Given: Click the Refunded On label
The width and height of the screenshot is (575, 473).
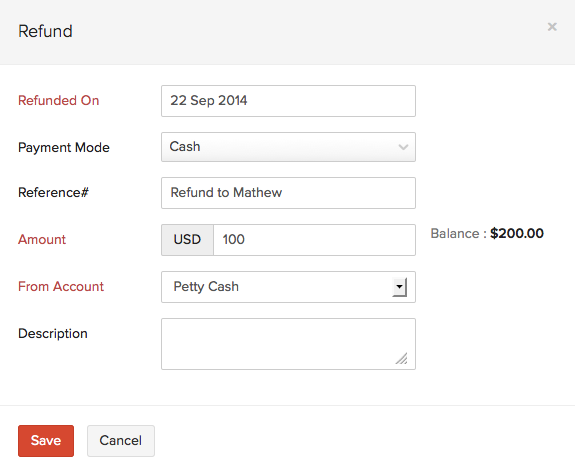Looking at the screenshot, I should coord(59,100).
